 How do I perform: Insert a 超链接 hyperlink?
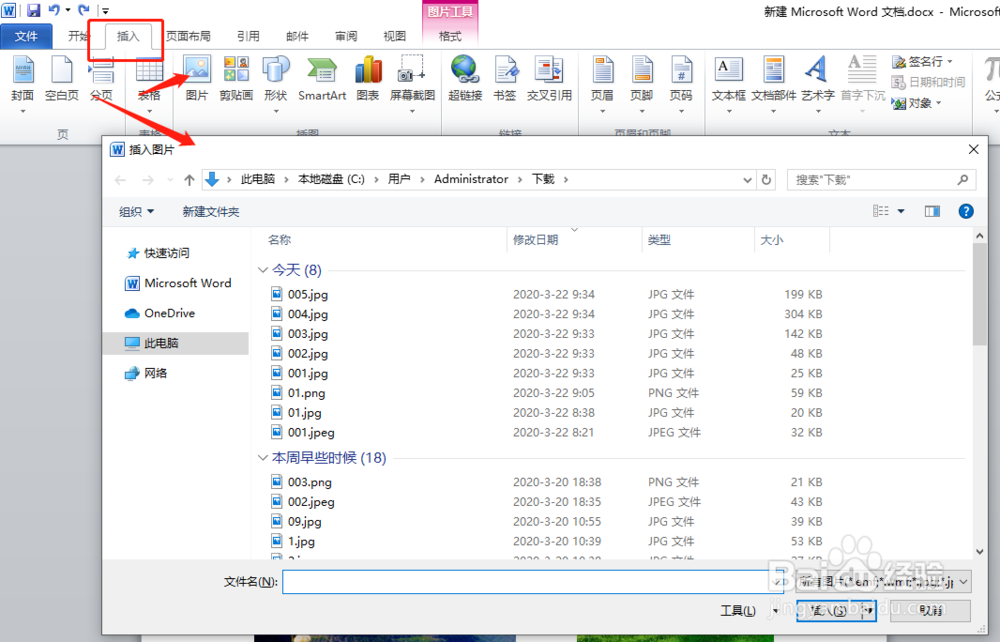click(x=465, y=79)
